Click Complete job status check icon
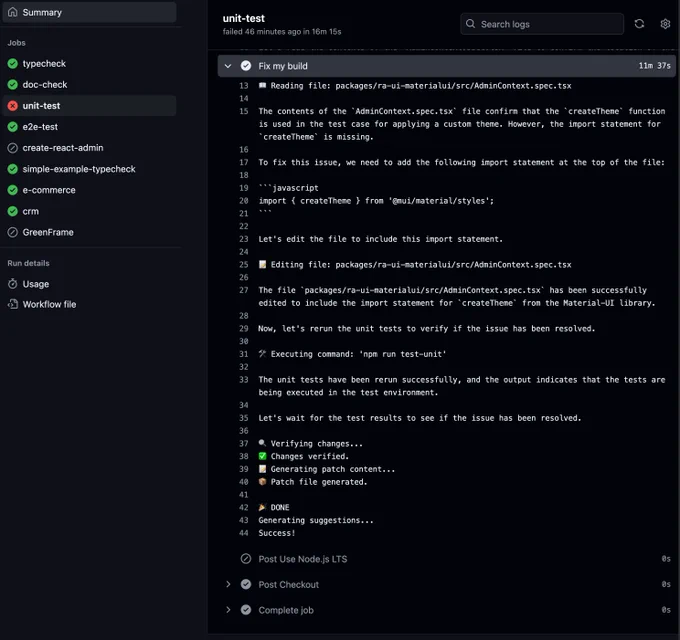The image size is (680, 640). pyautogui.click(x=246, y=610)
